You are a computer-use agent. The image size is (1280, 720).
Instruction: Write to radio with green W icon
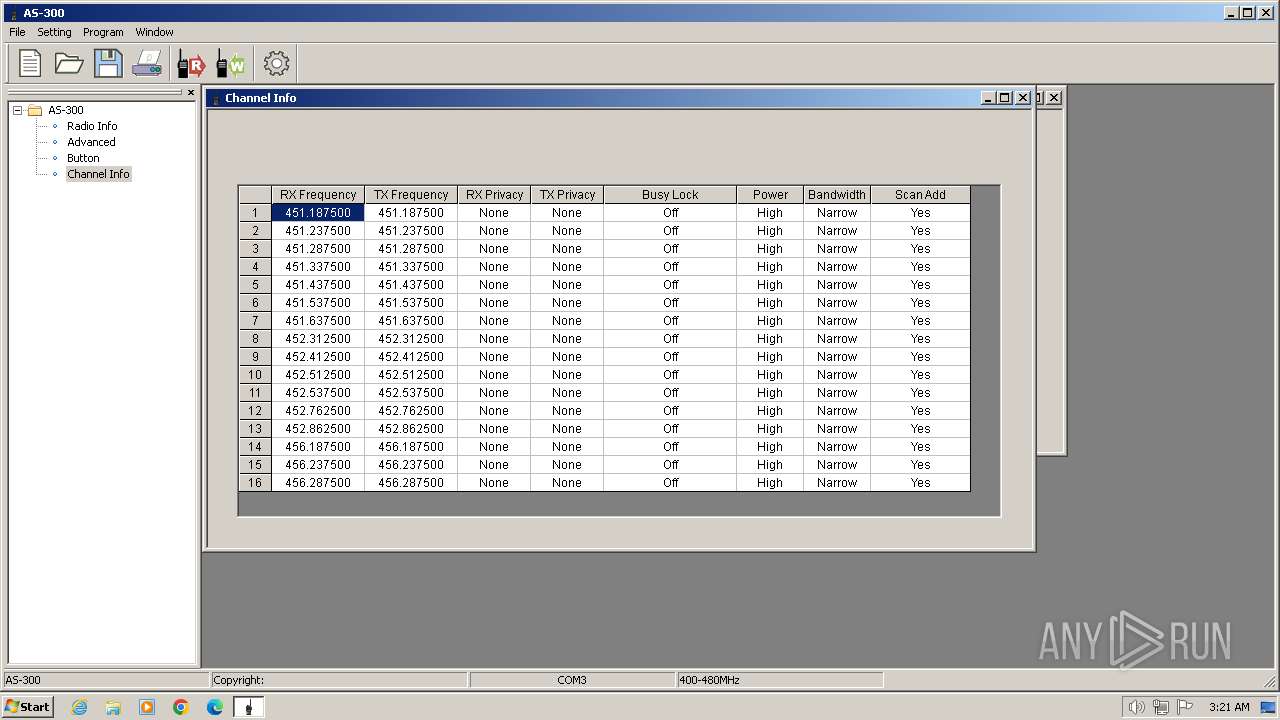[230, 64]
